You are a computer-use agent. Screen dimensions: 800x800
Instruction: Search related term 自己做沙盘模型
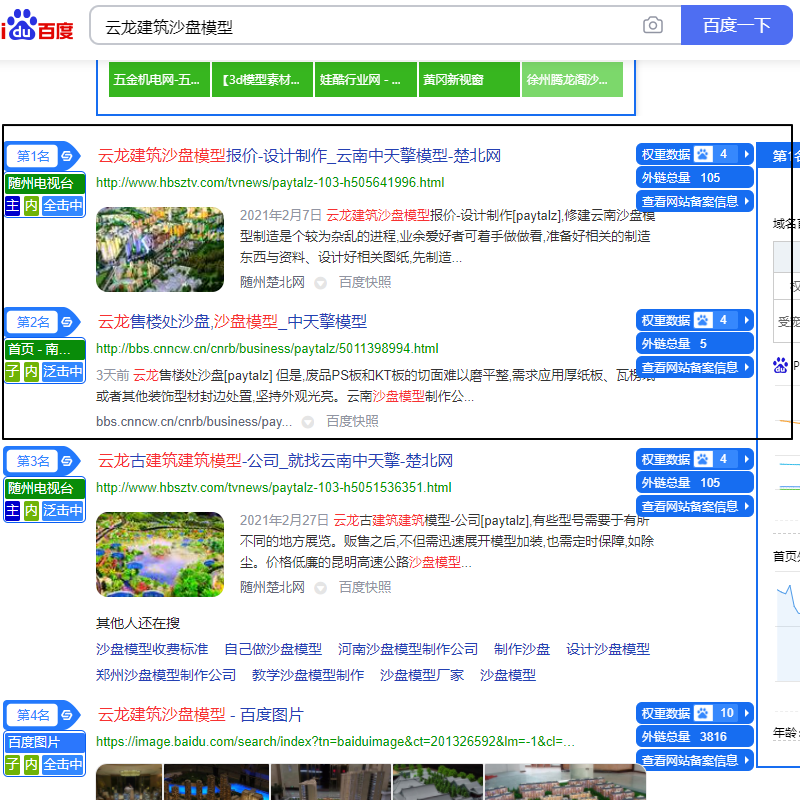(x=273, y=649)
